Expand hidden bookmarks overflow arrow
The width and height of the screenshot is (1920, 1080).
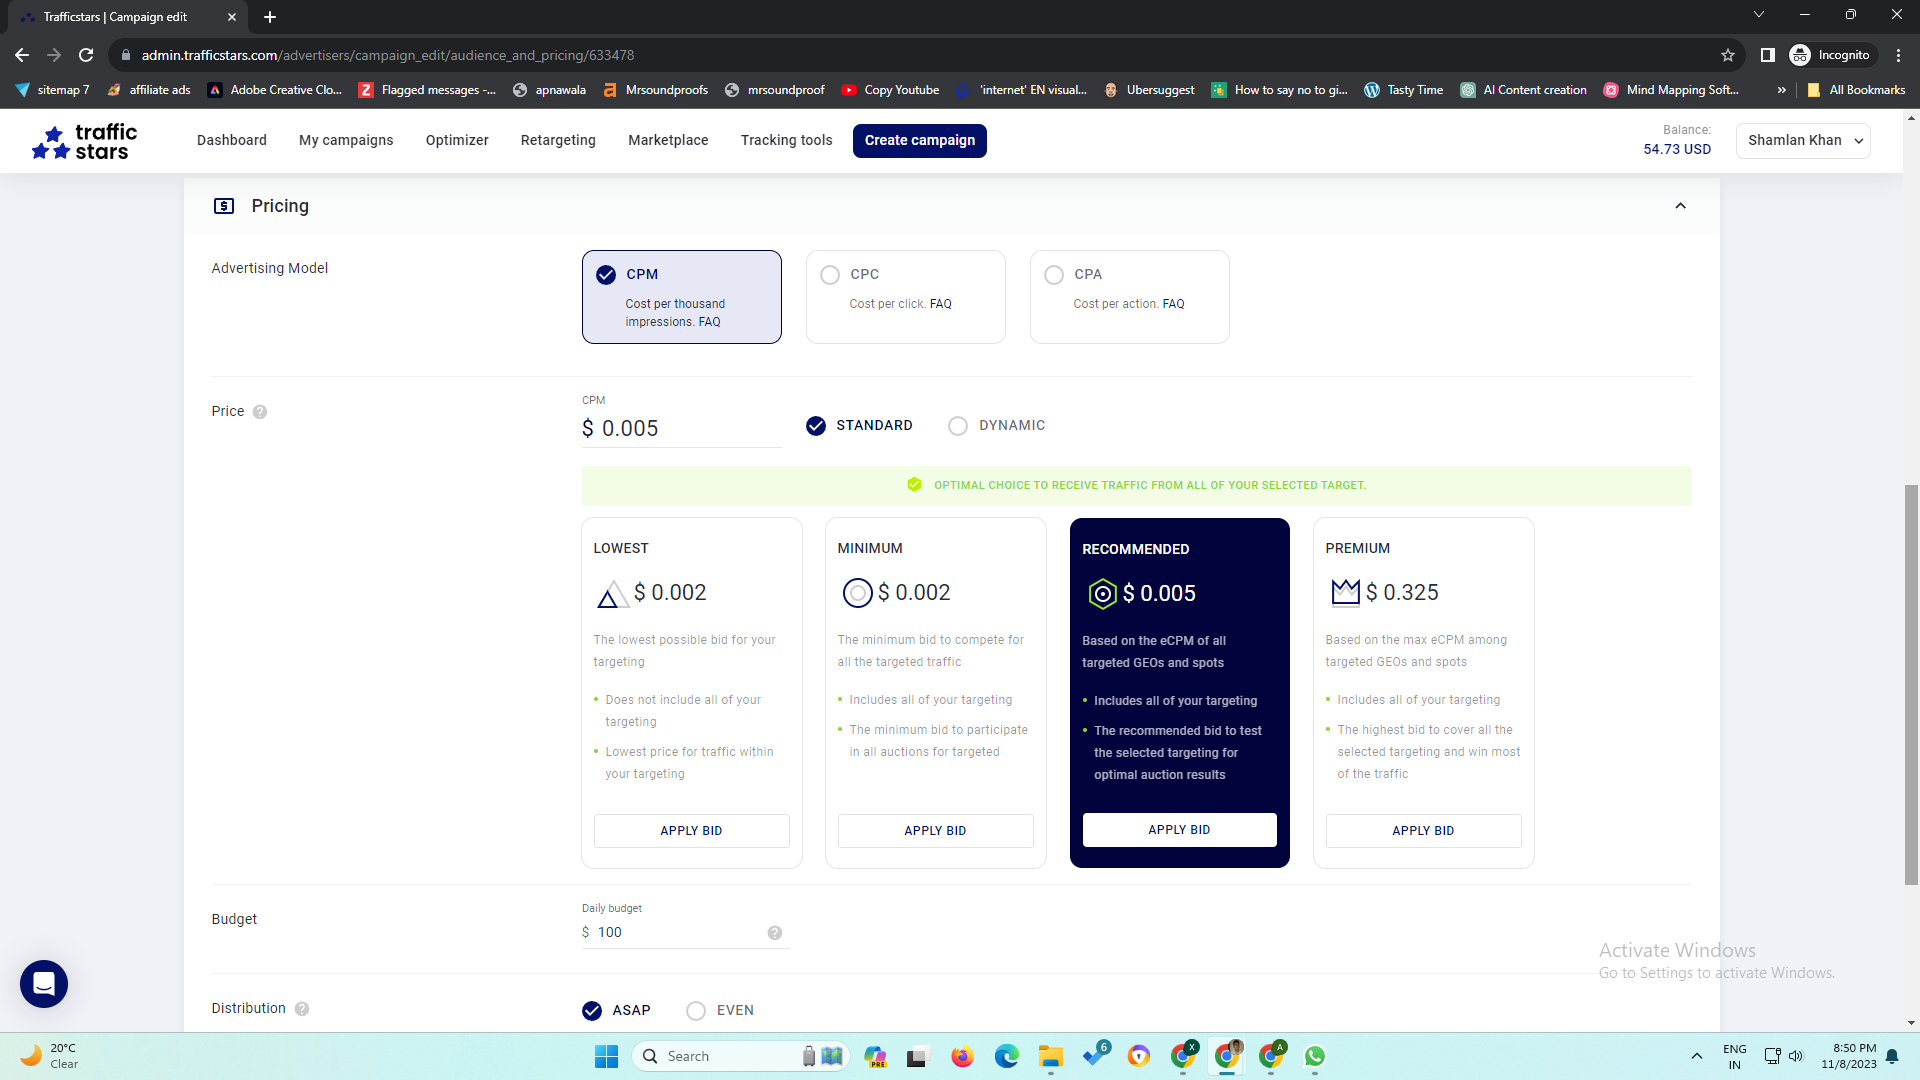(x=1782, y=90)
